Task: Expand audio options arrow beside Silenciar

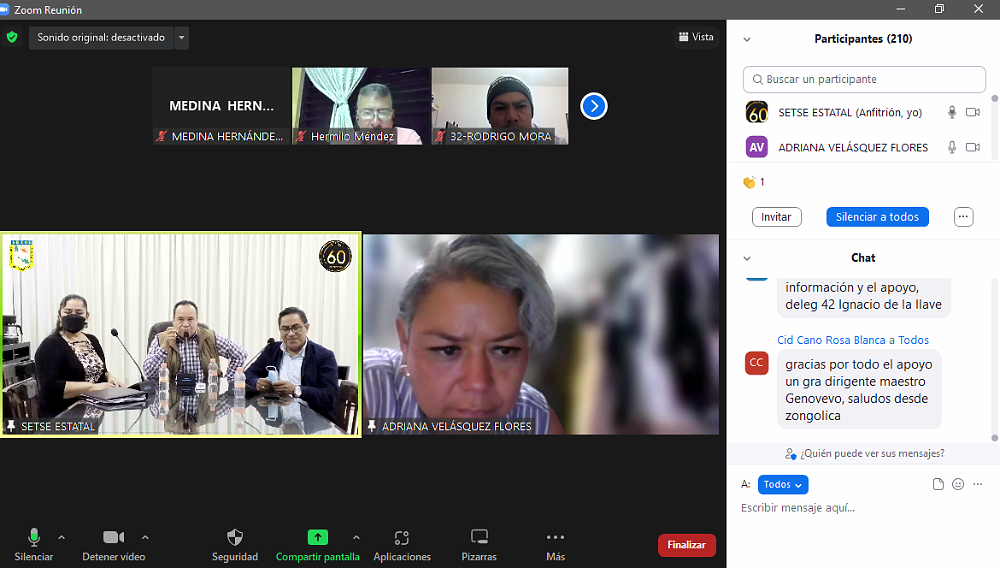Action: pyautogui.click(x=61, y=537)
